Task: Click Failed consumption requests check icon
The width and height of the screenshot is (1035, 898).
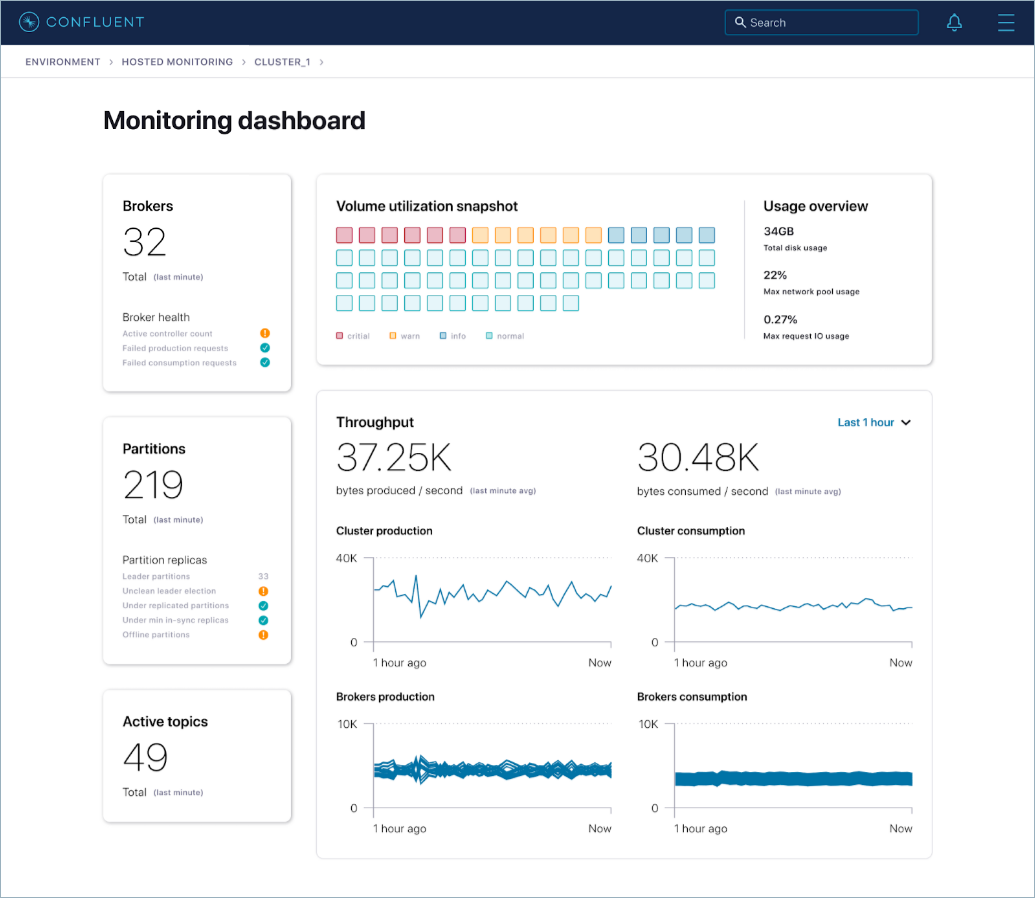Action: pyautogui.click(x=265, y=362)
